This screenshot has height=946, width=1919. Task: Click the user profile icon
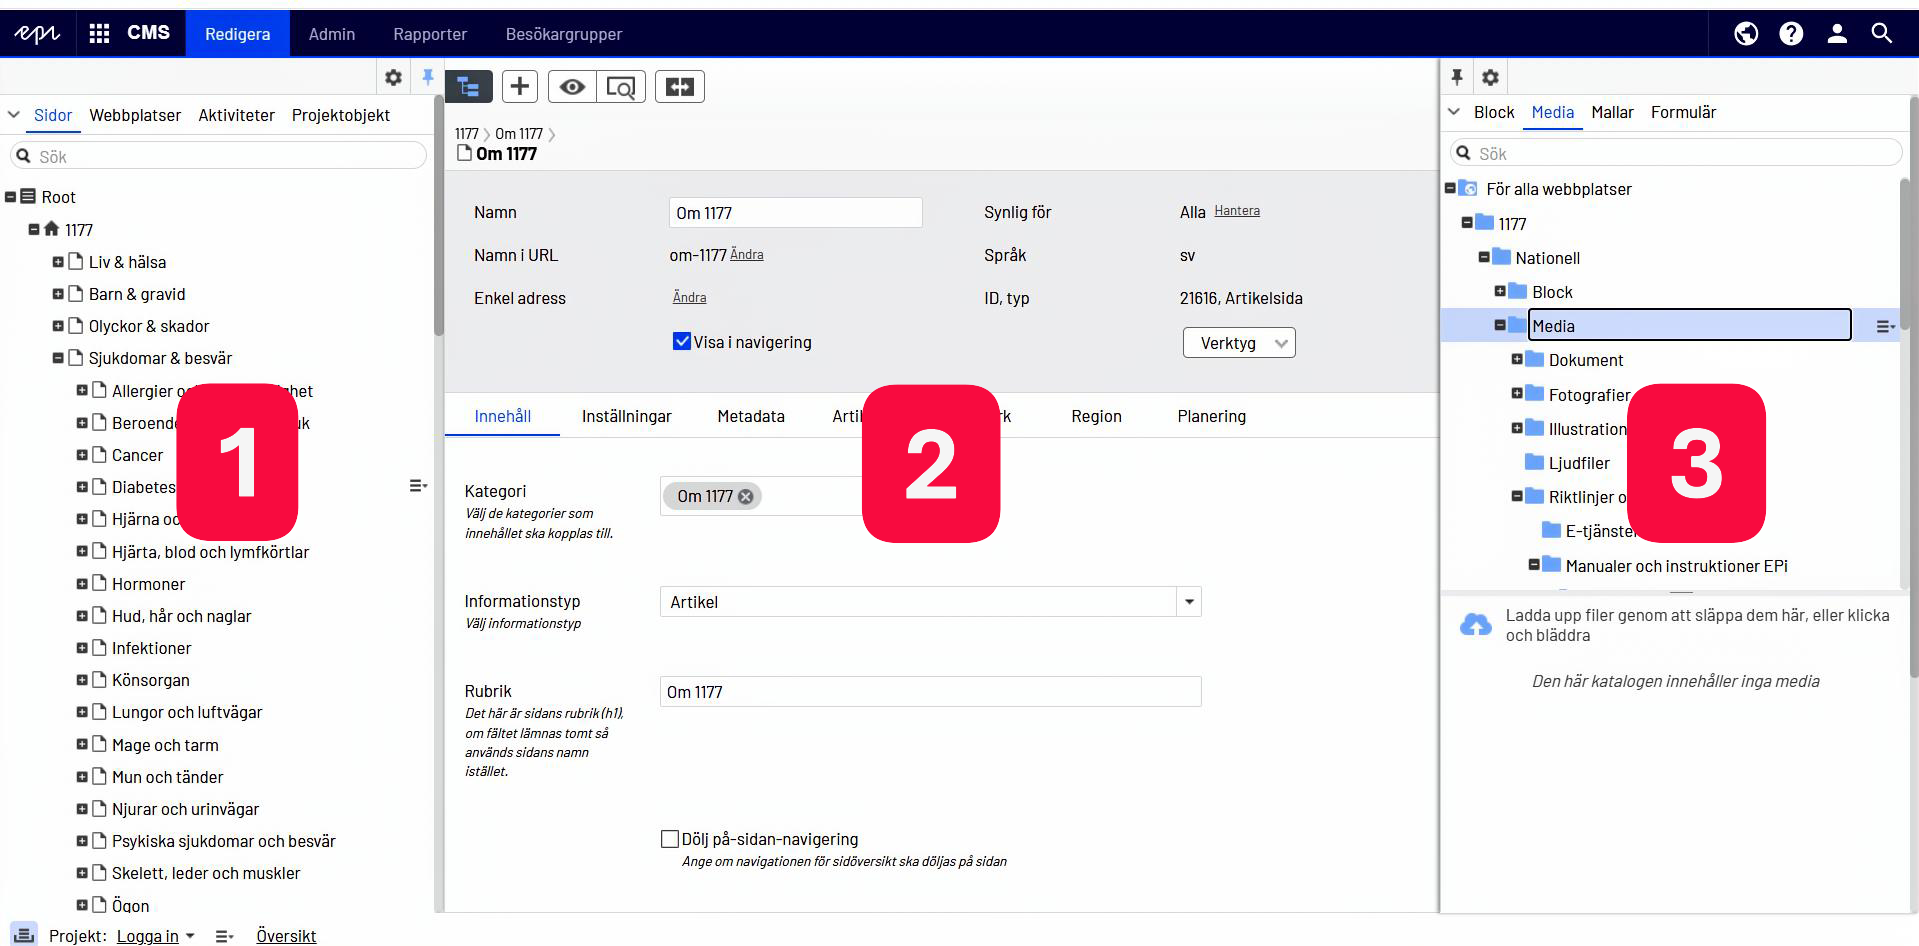pos(1837,34)
